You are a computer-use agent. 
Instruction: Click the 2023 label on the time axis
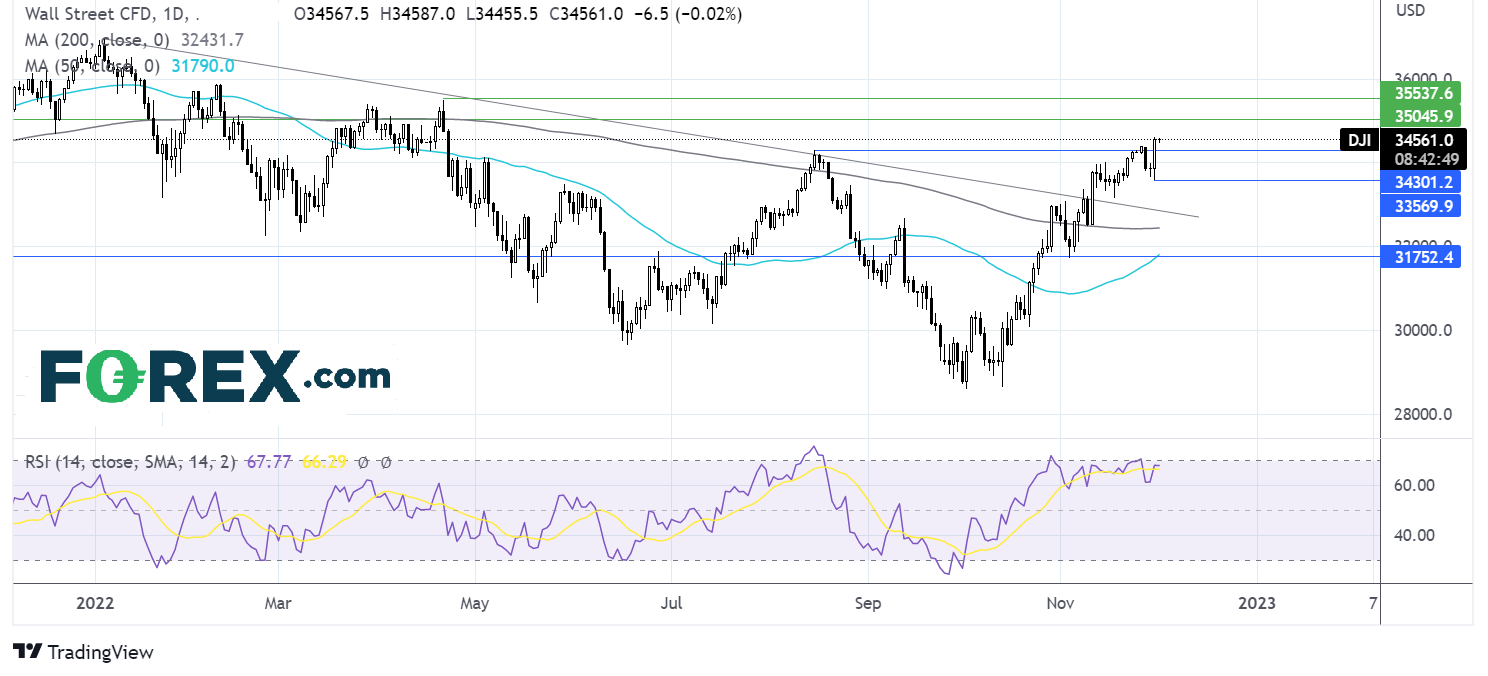click(x=1256, y=604)
